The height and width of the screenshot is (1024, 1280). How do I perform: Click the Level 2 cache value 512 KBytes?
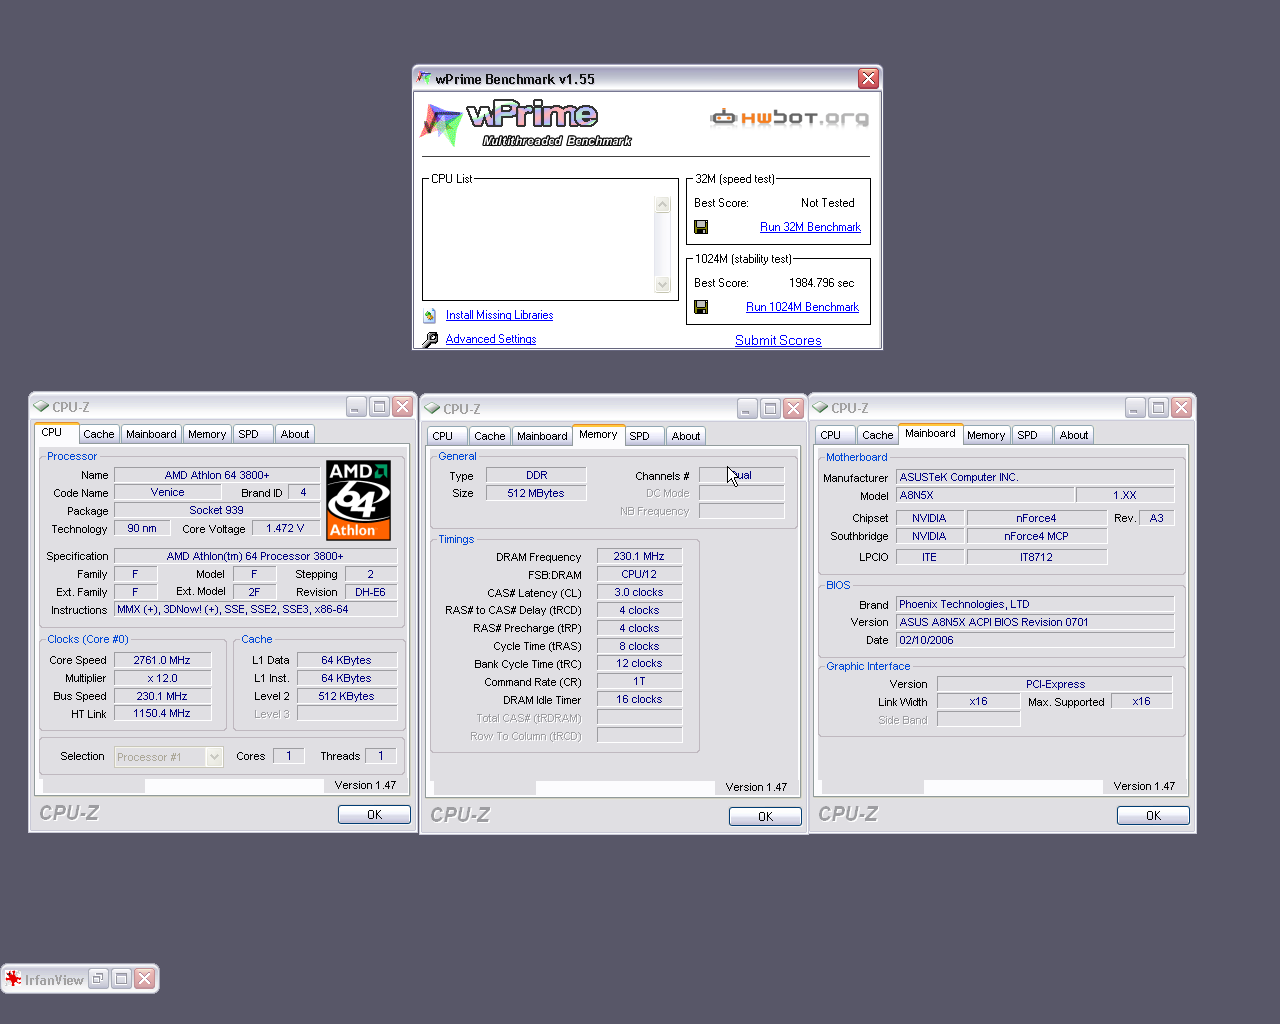pos(346,696)
